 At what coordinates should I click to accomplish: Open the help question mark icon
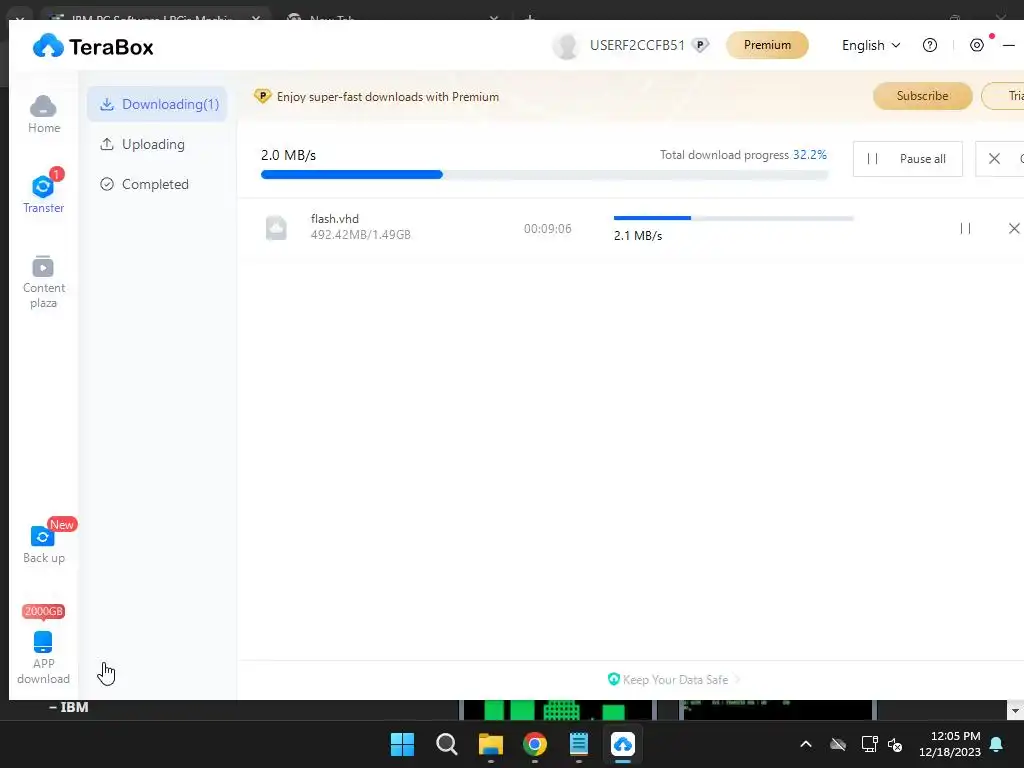tap(930, 45)
